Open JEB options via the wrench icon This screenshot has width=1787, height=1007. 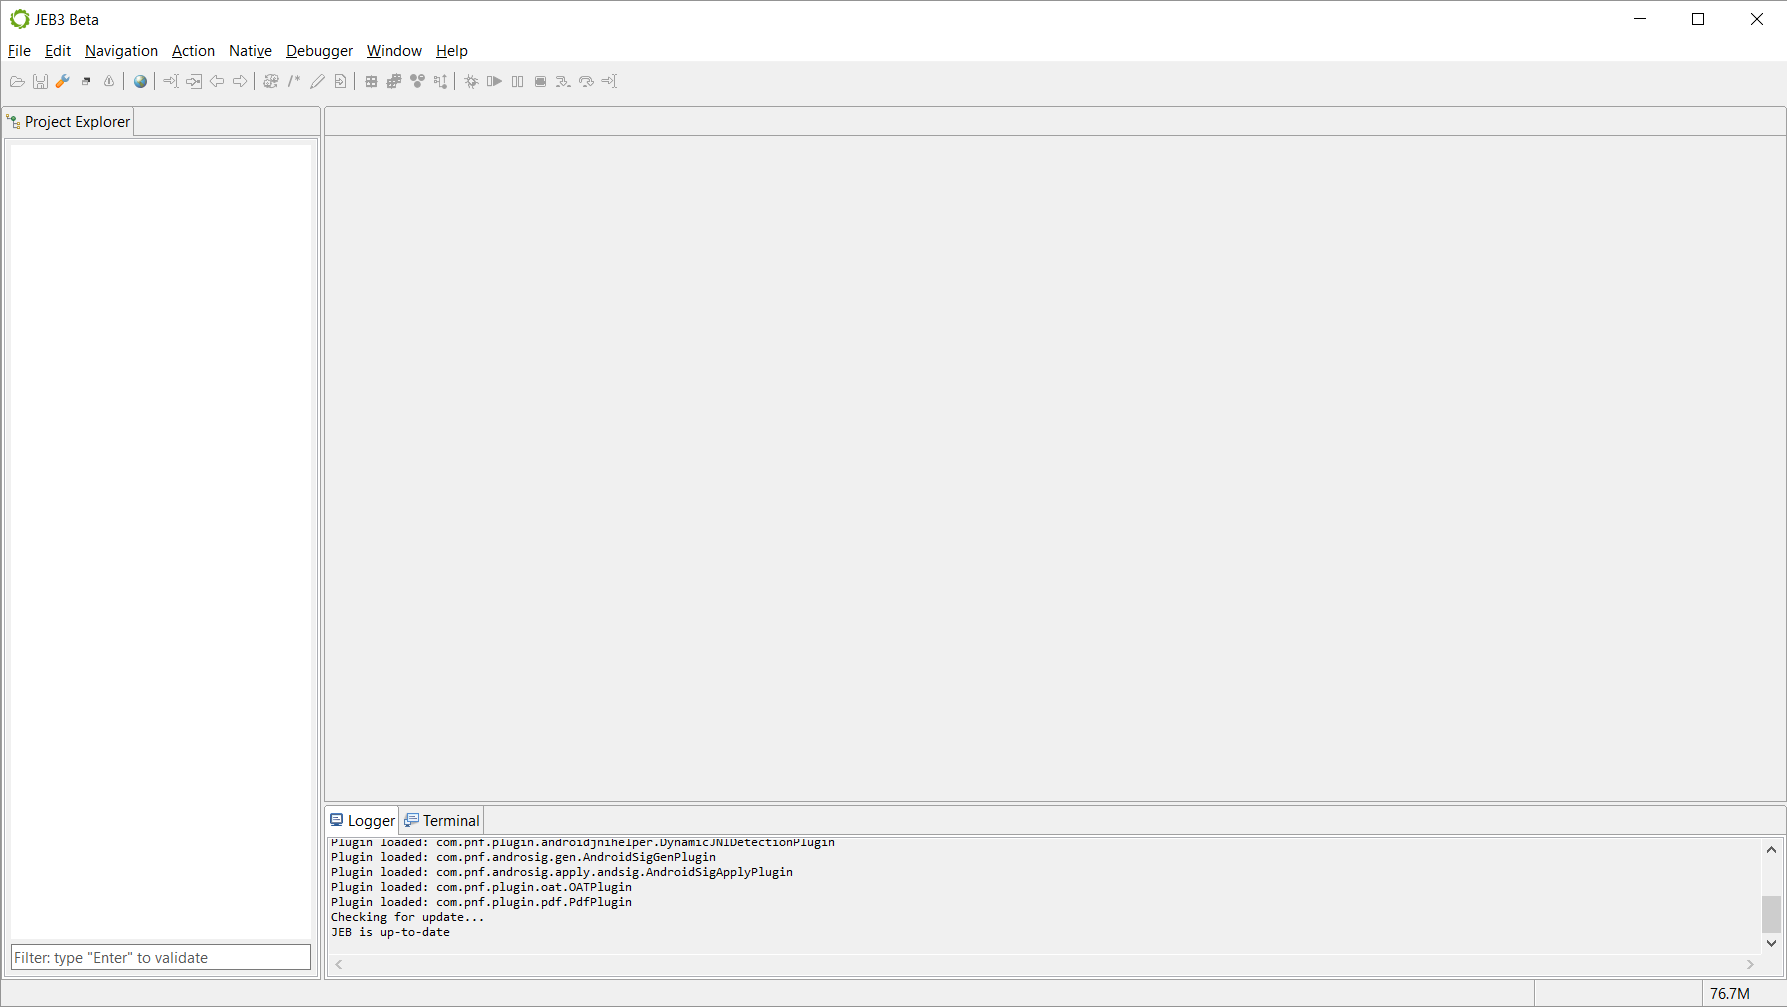[62, 81]
